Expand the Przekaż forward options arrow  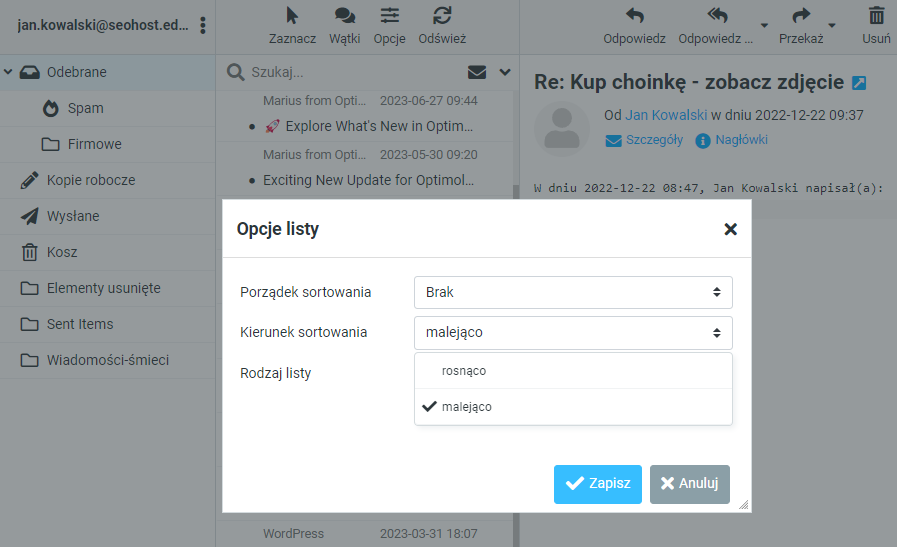pyautogui.click(x=831, y=26)
